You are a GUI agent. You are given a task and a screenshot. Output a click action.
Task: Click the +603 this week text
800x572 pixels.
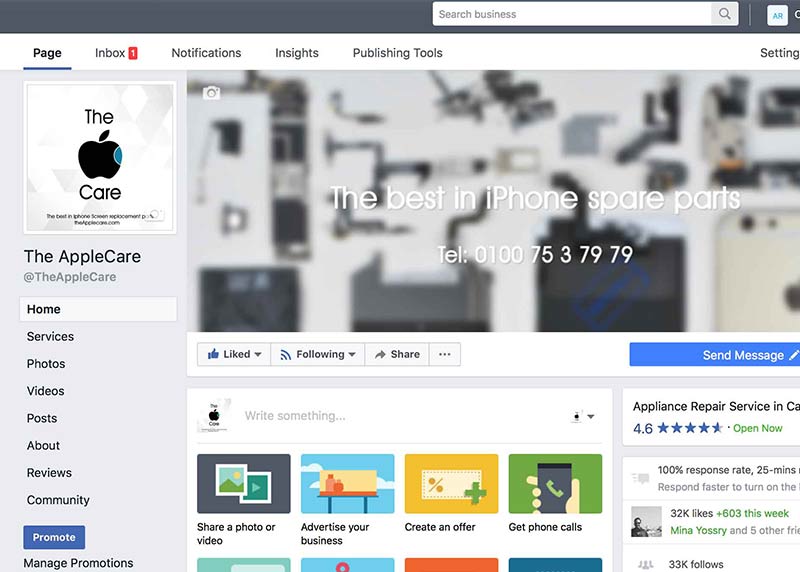coord(753,513)
